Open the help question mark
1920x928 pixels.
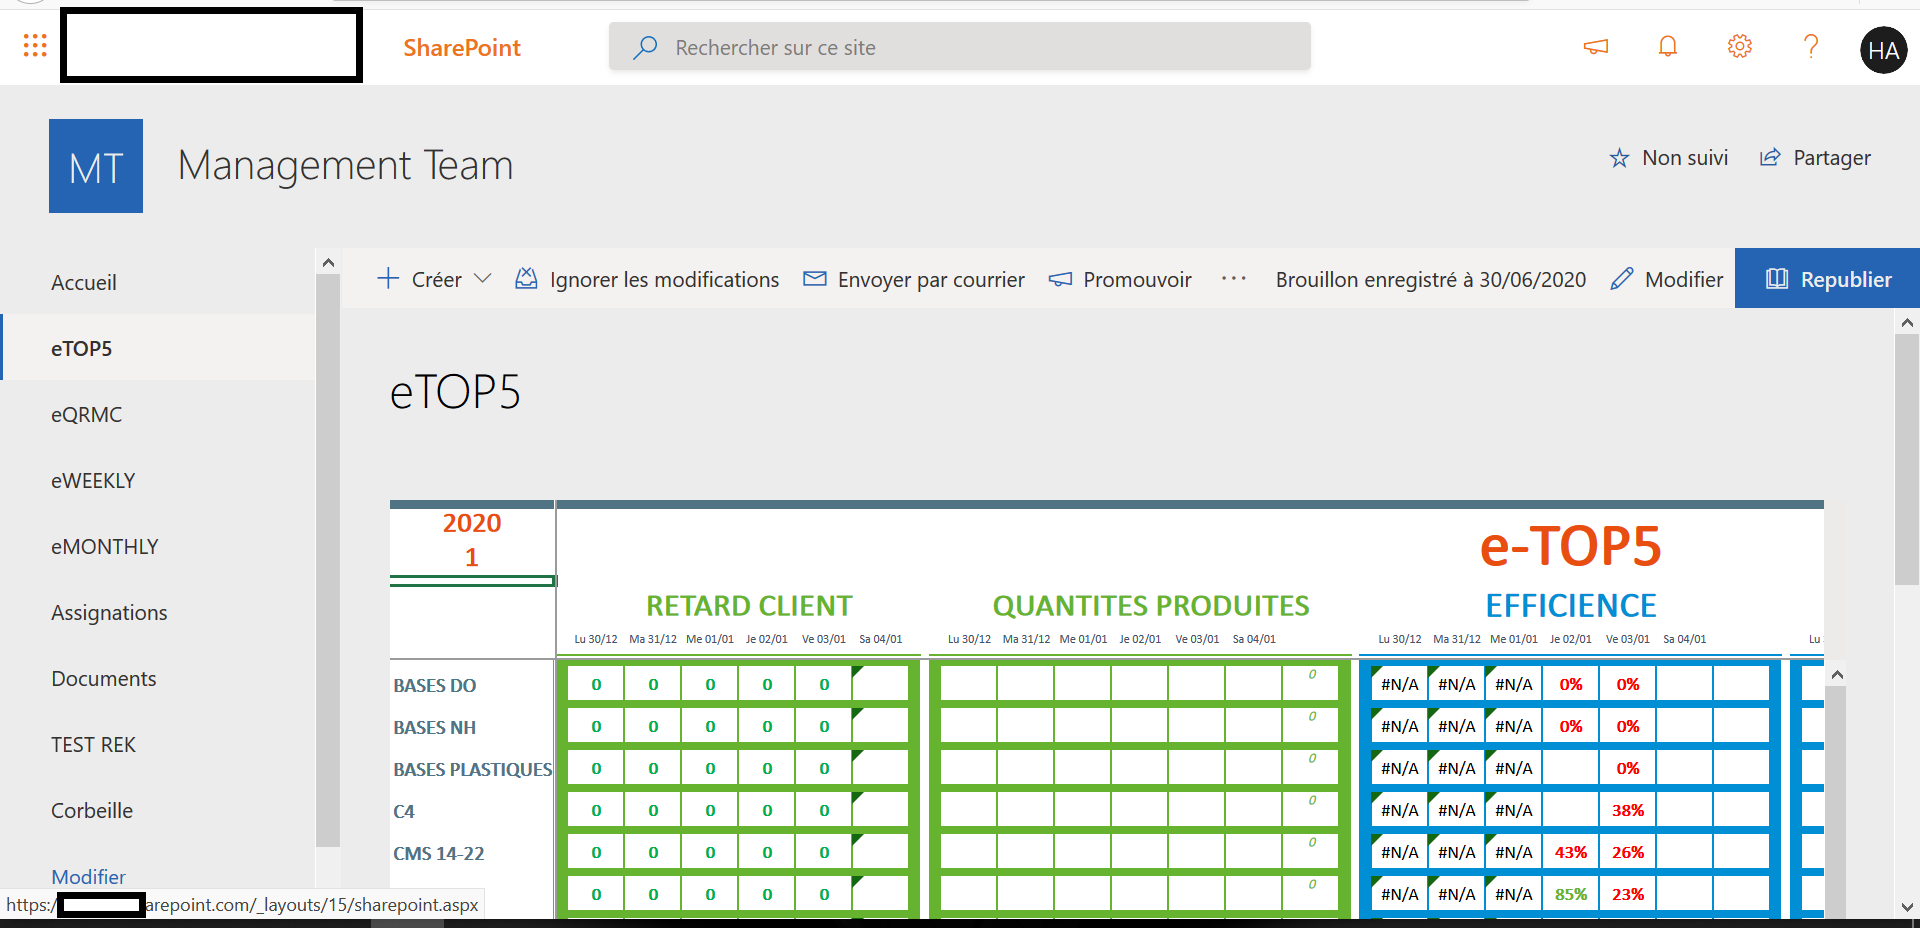[x=1811, y=46]
